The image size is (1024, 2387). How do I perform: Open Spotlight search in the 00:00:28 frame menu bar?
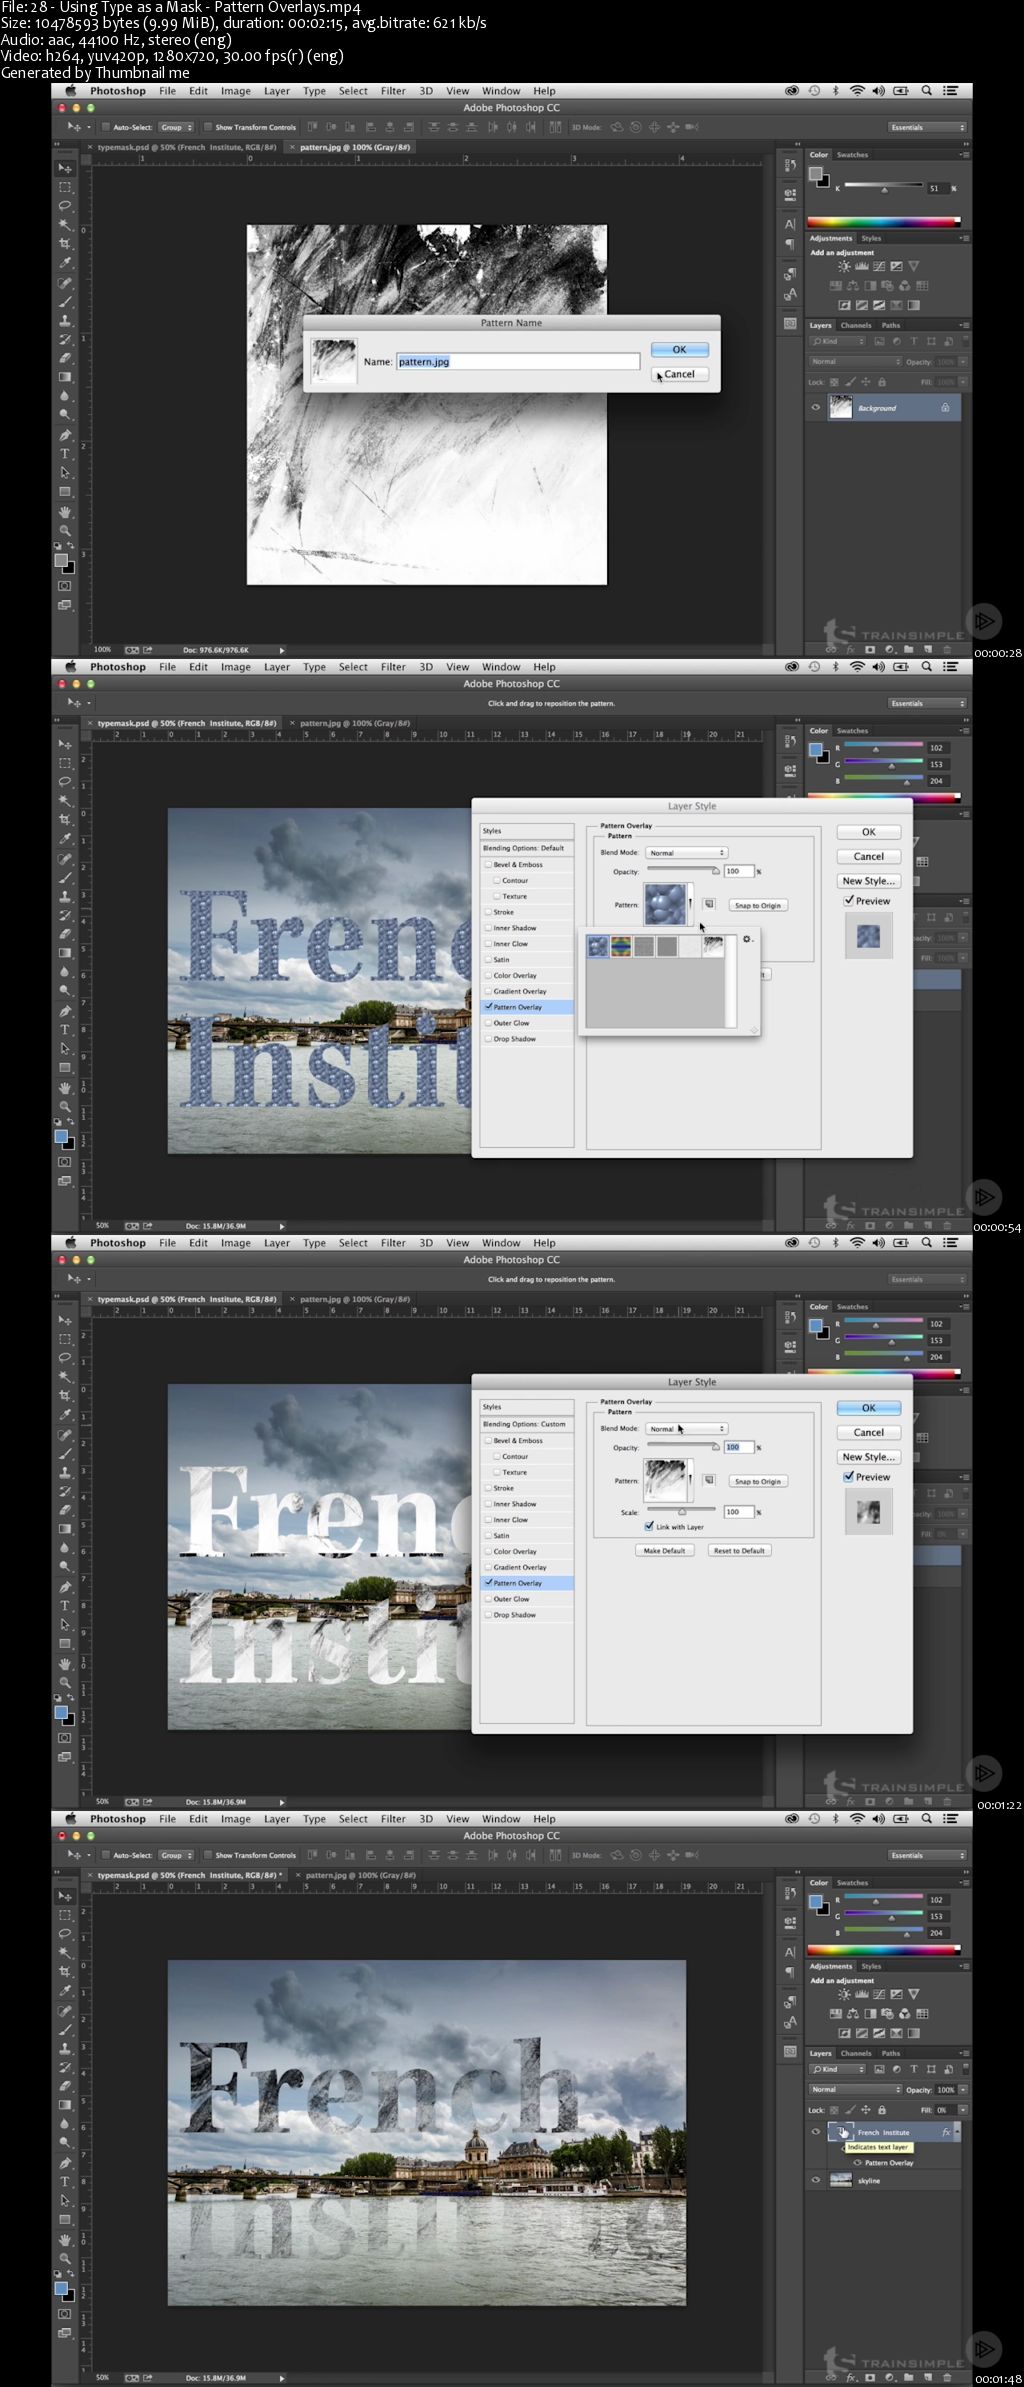click(927, 91)
